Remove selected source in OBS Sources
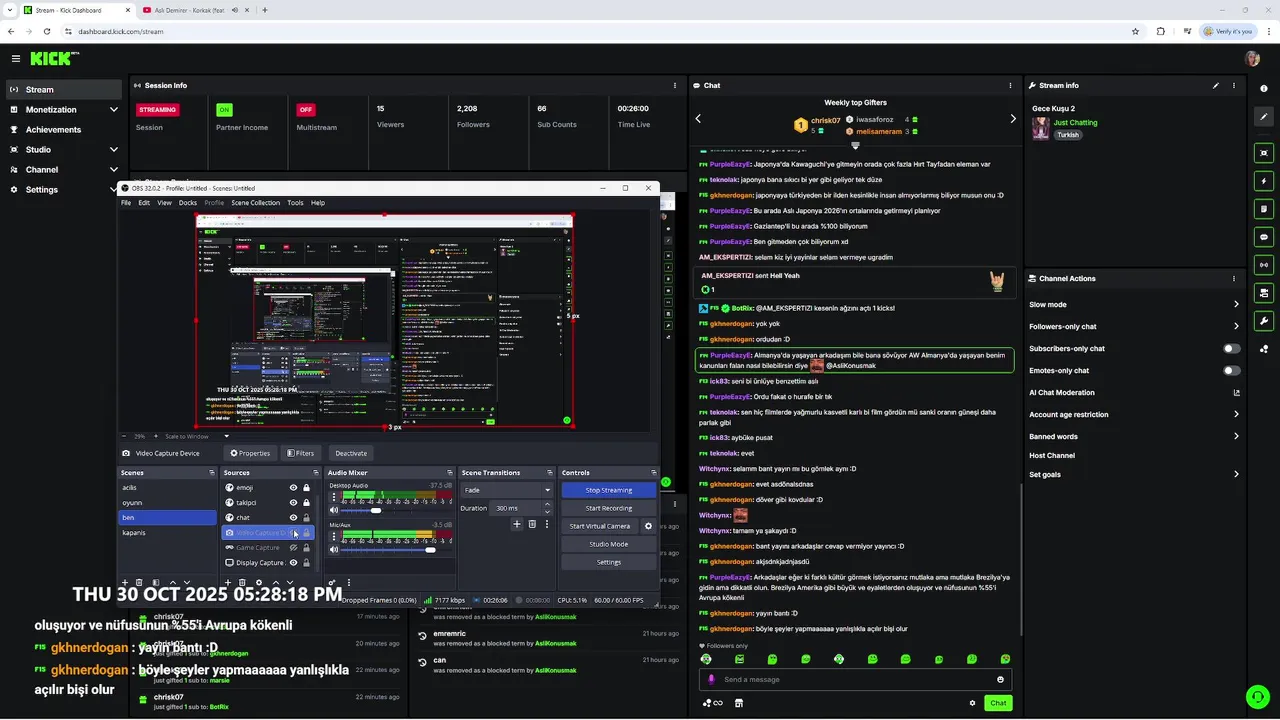Screen dimensions: 1280x720 (242, 582)
